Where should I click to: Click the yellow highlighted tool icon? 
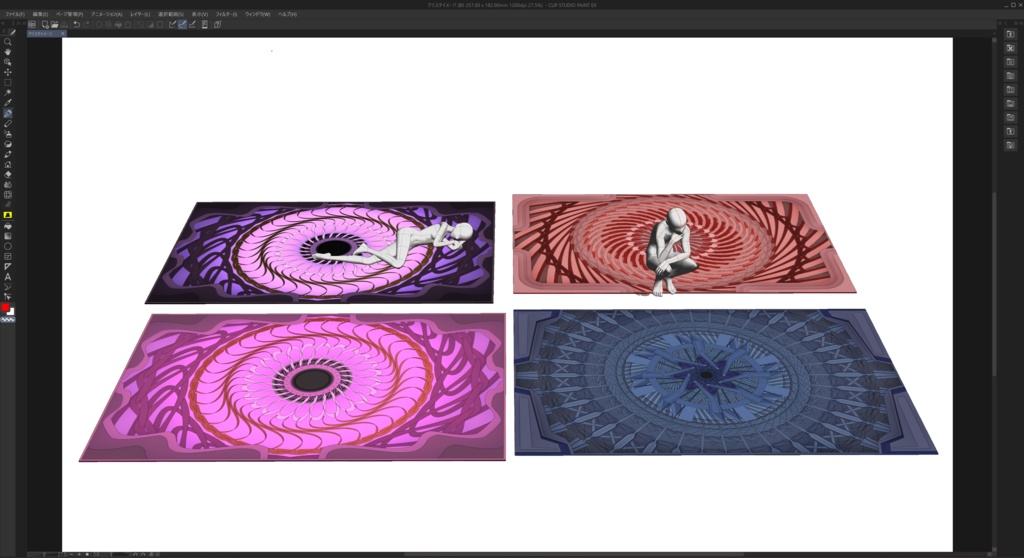pyautogui.click(x=8, y=215)
